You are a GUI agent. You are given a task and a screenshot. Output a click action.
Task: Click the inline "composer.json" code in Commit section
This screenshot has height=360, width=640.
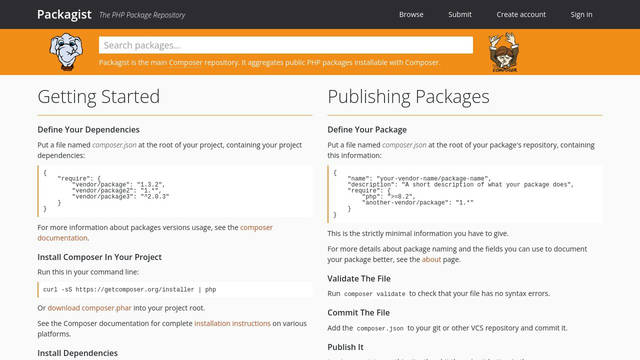point(380,328)
